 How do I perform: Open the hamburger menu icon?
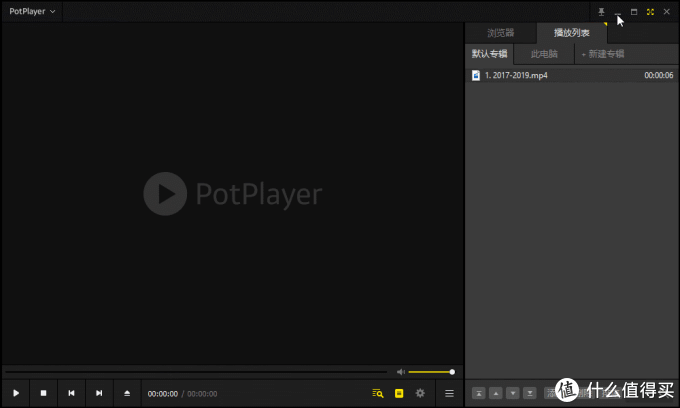pos(449,393)
